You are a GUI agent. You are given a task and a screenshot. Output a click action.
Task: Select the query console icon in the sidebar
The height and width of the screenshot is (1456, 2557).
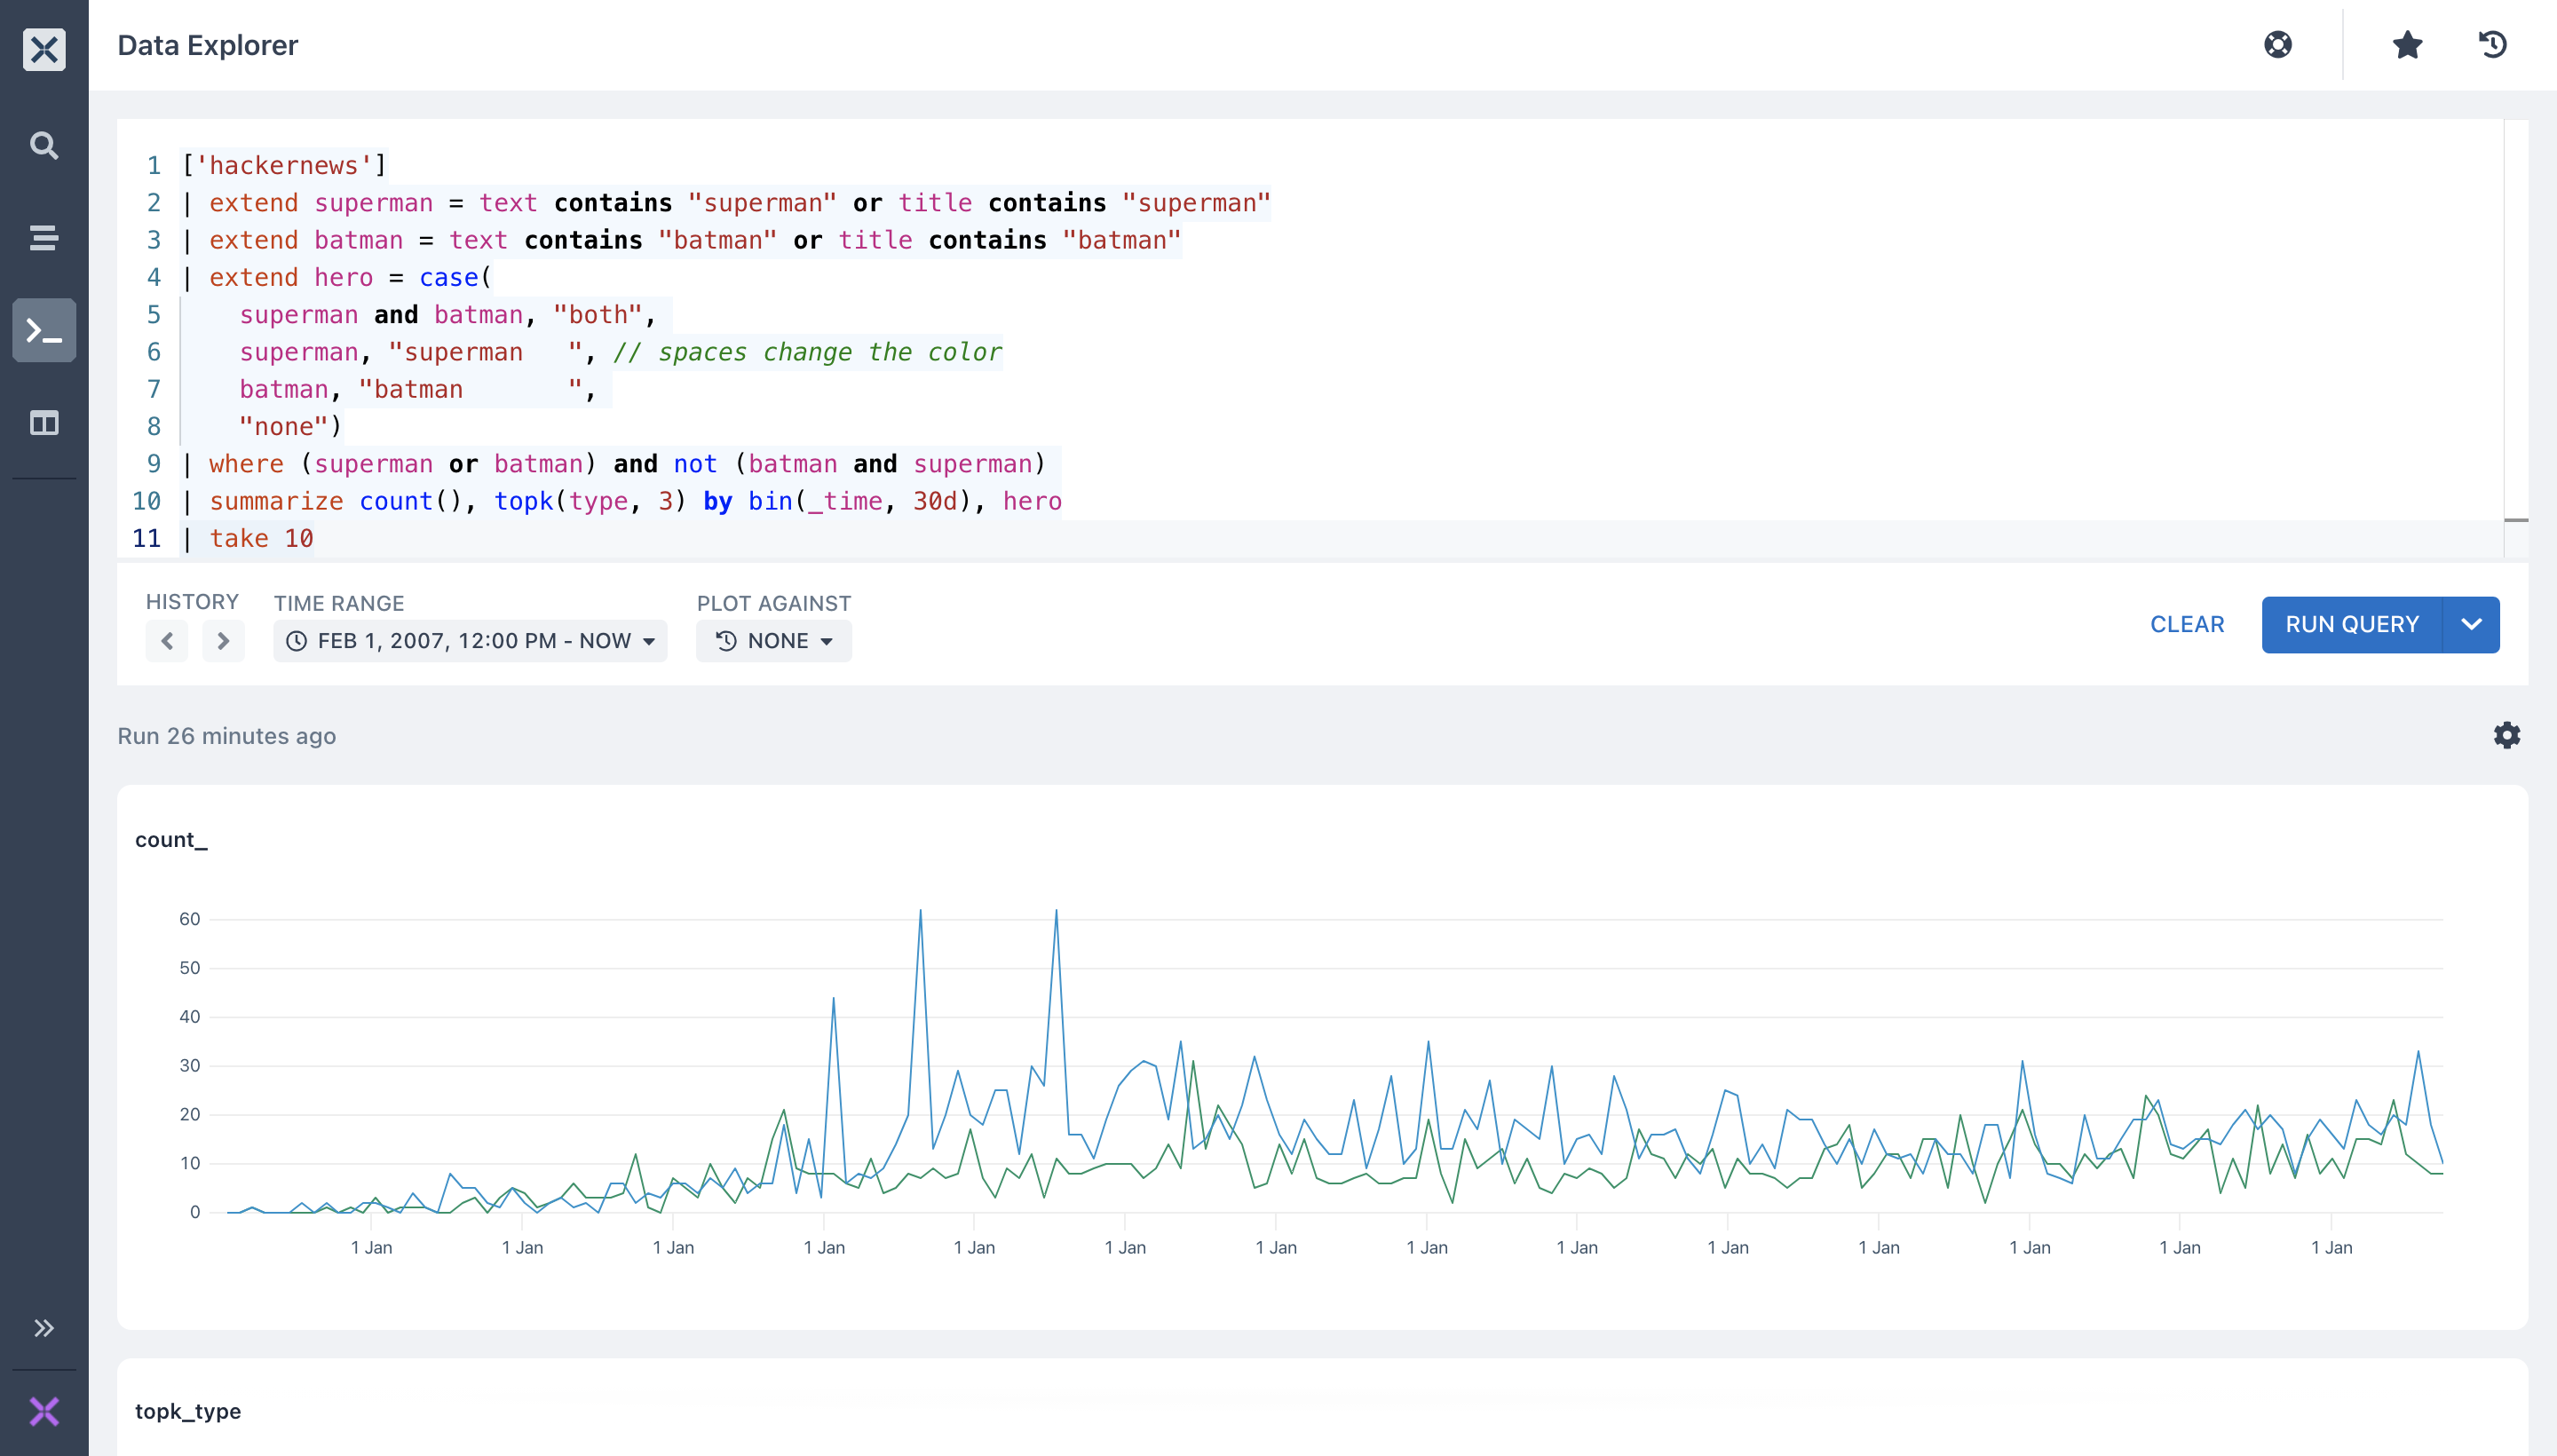44,330
